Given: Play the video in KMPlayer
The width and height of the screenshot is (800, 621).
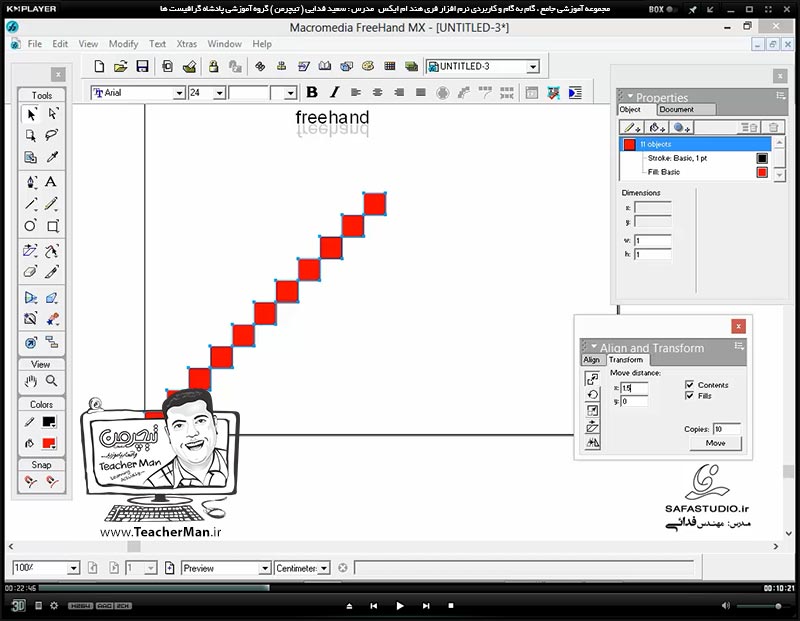Looking at the screenshot, I should tap(400, 606).
